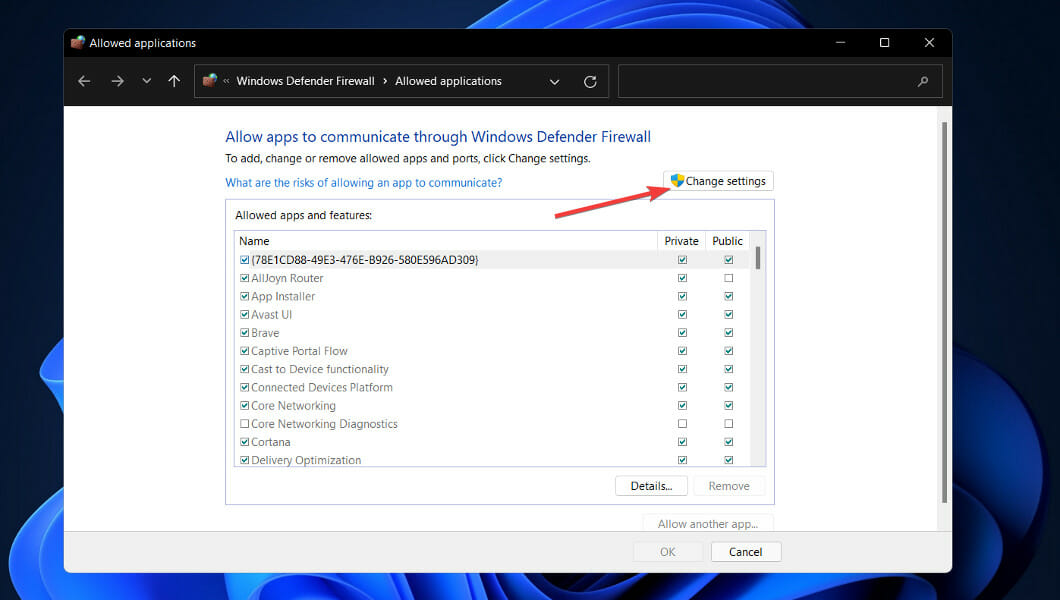Screen dimensions: 1060x600
Task: Click the firewall icon in address bar
Action: (x=210, y=80)
